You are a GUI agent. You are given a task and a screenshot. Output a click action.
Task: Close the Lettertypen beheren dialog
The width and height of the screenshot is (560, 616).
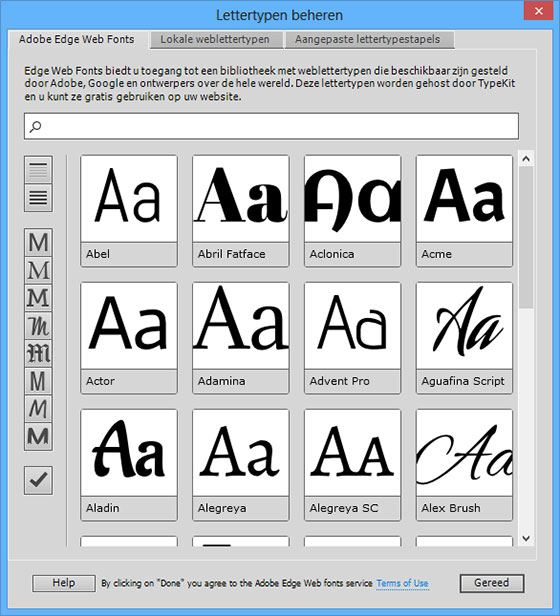pos(539,11)
